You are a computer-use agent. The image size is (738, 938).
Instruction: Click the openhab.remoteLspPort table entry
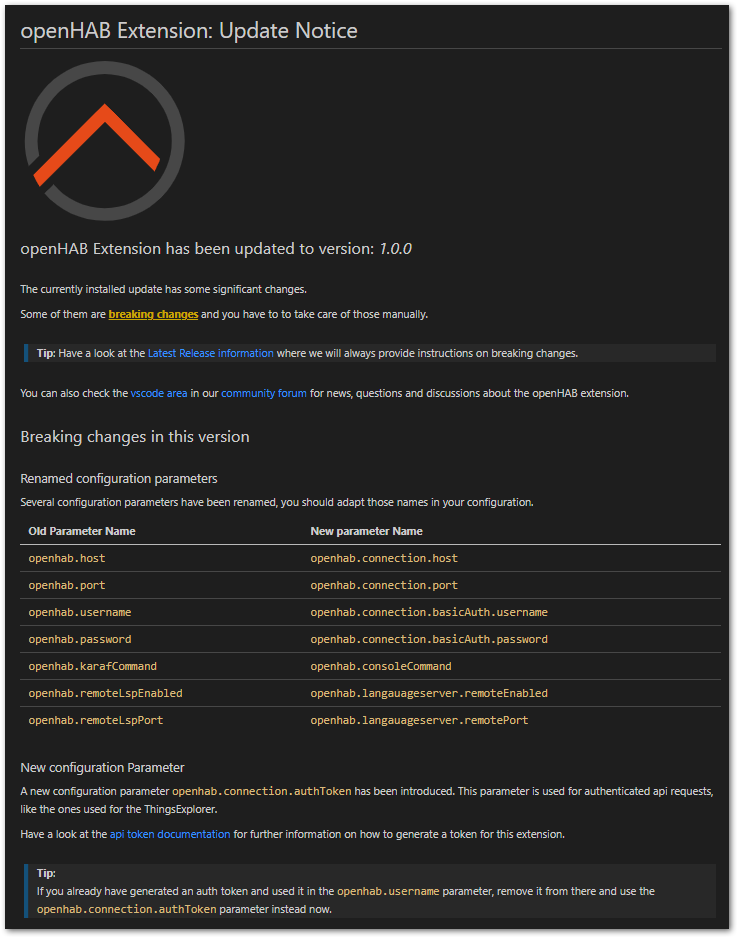95,720
